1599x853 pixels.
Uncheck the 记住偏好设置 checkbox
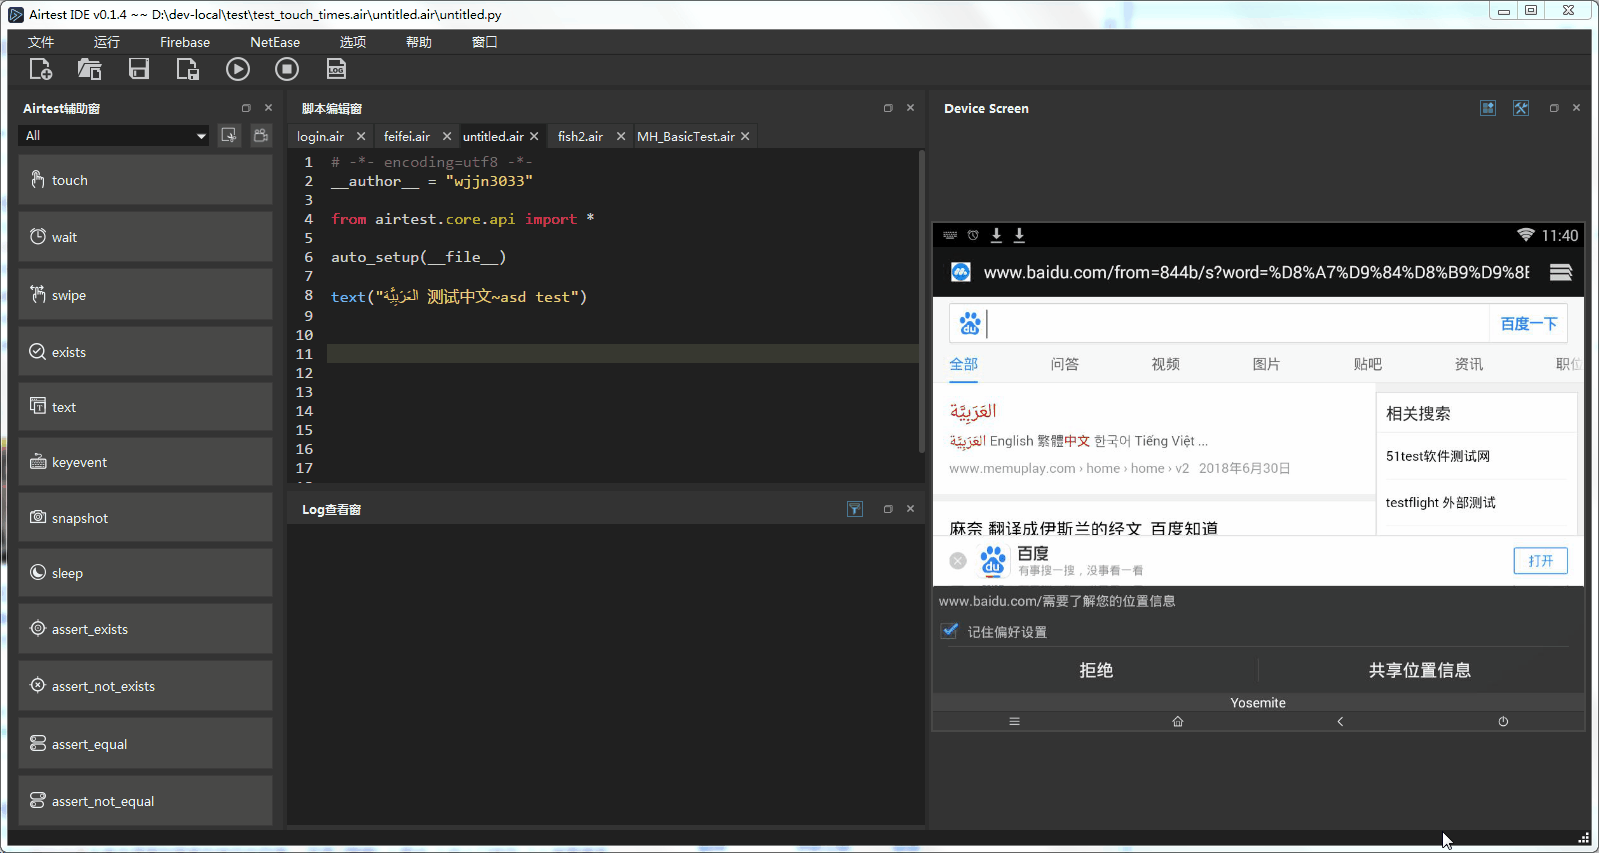point(950,631)
